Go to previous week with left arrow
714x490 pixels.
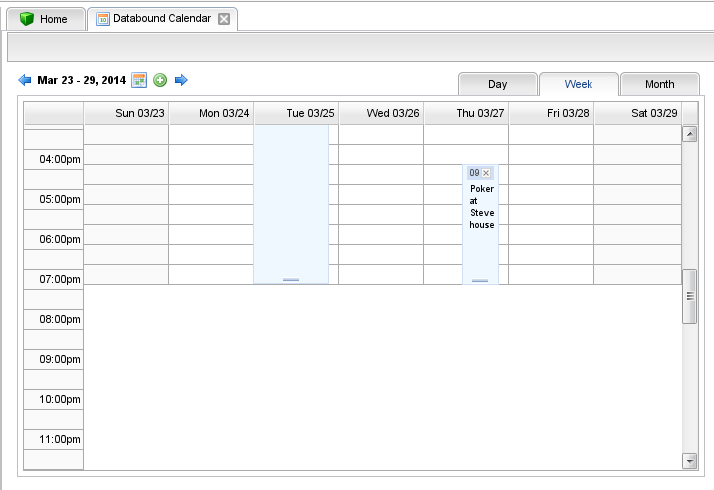point(25,80)
